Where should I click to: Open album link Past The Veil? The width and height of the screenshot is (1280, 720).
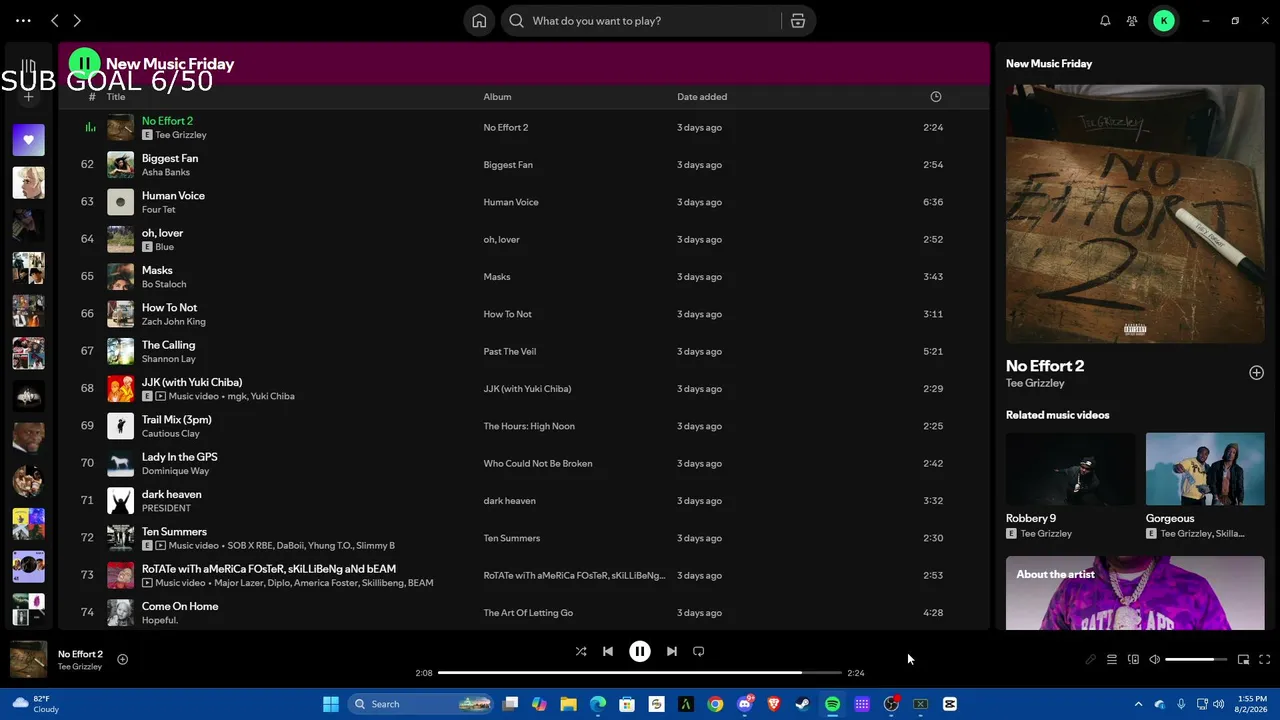click(510, 352)
